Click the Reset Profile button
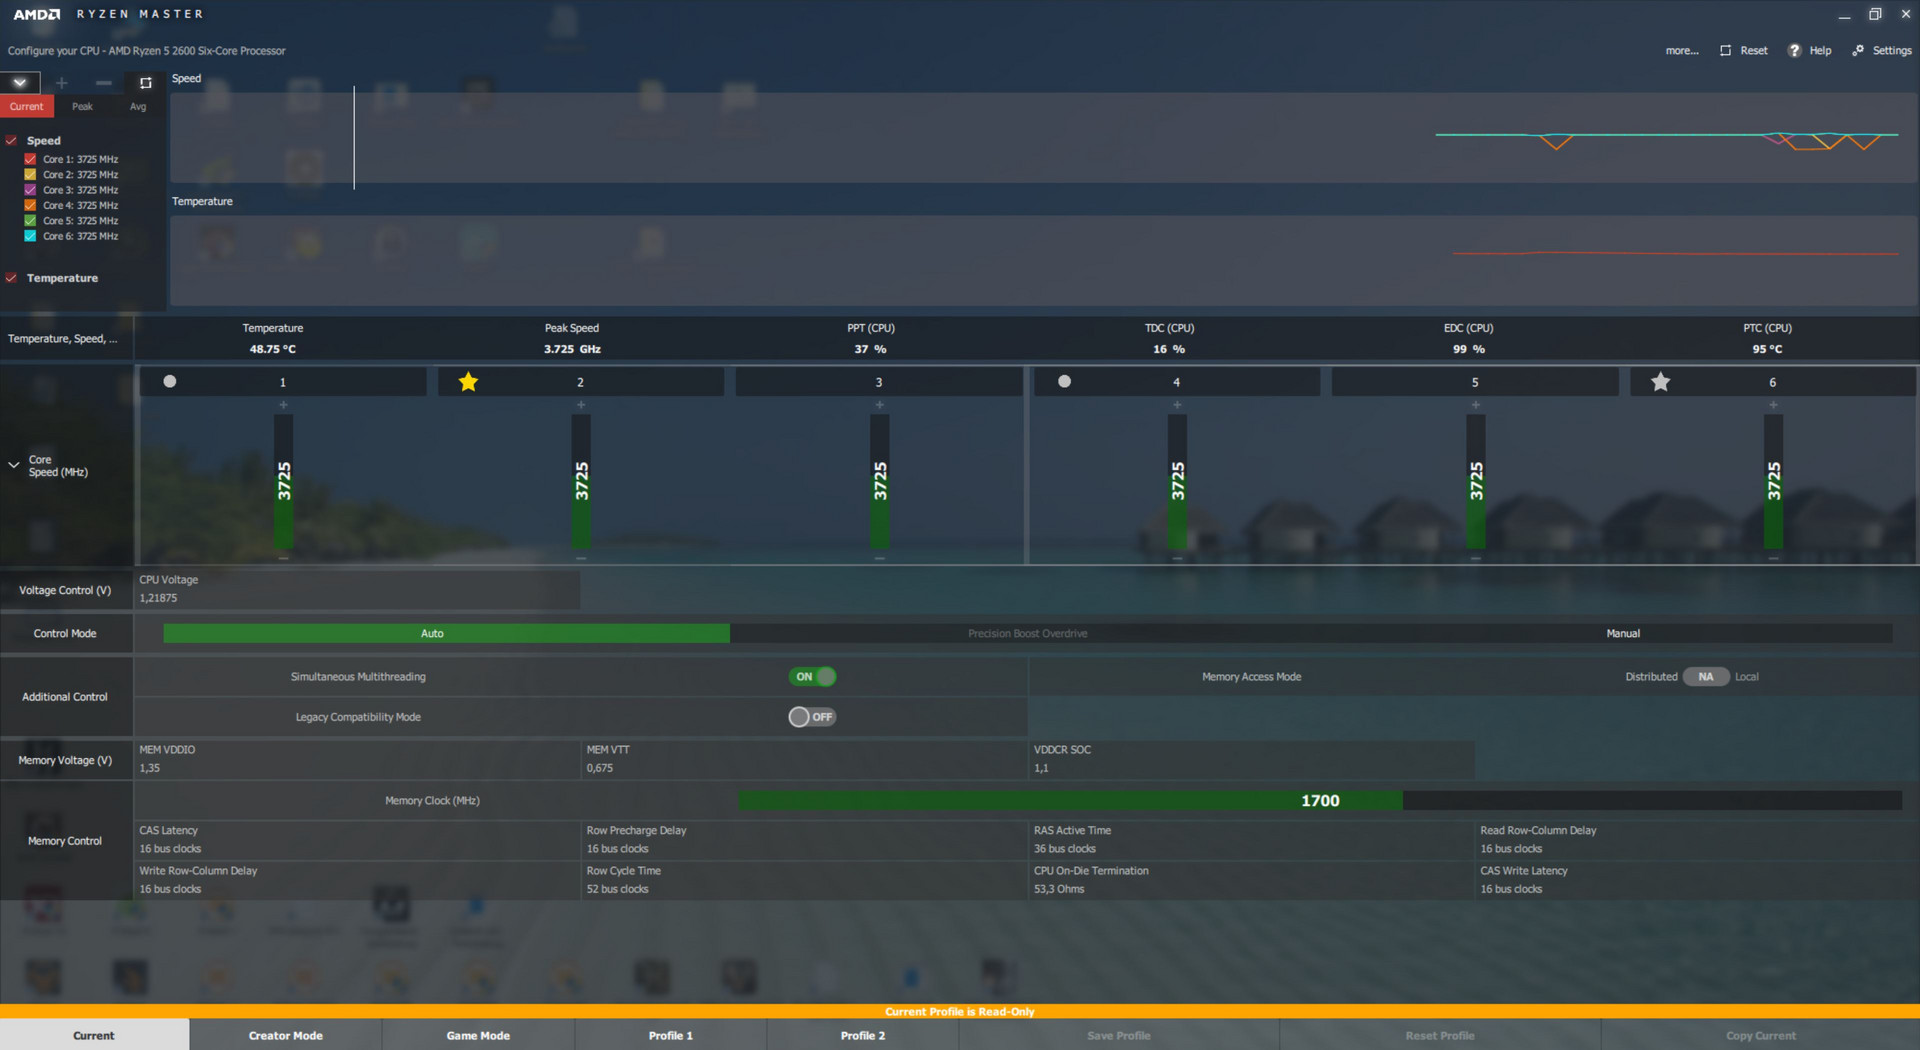The image size is (1920, 1050). pos(1440,1035)
